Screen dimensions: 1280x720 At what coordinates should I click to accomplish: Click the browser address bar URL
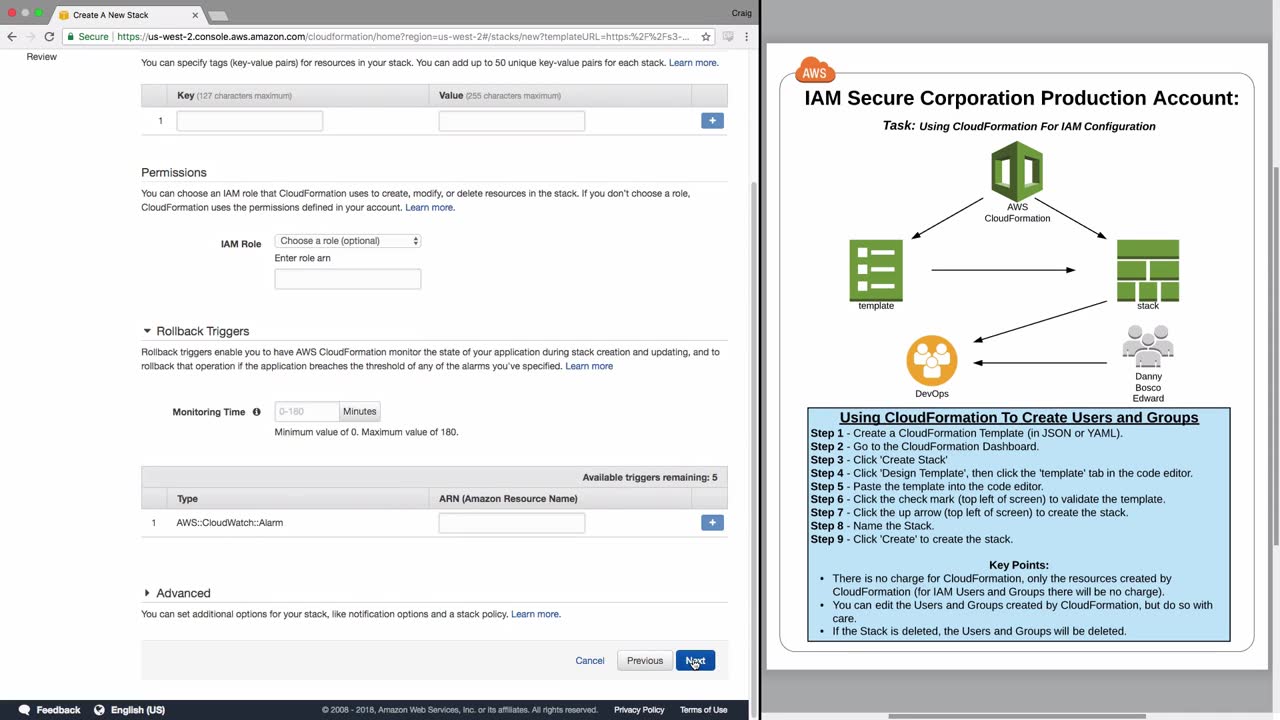[x=403, y=36]
